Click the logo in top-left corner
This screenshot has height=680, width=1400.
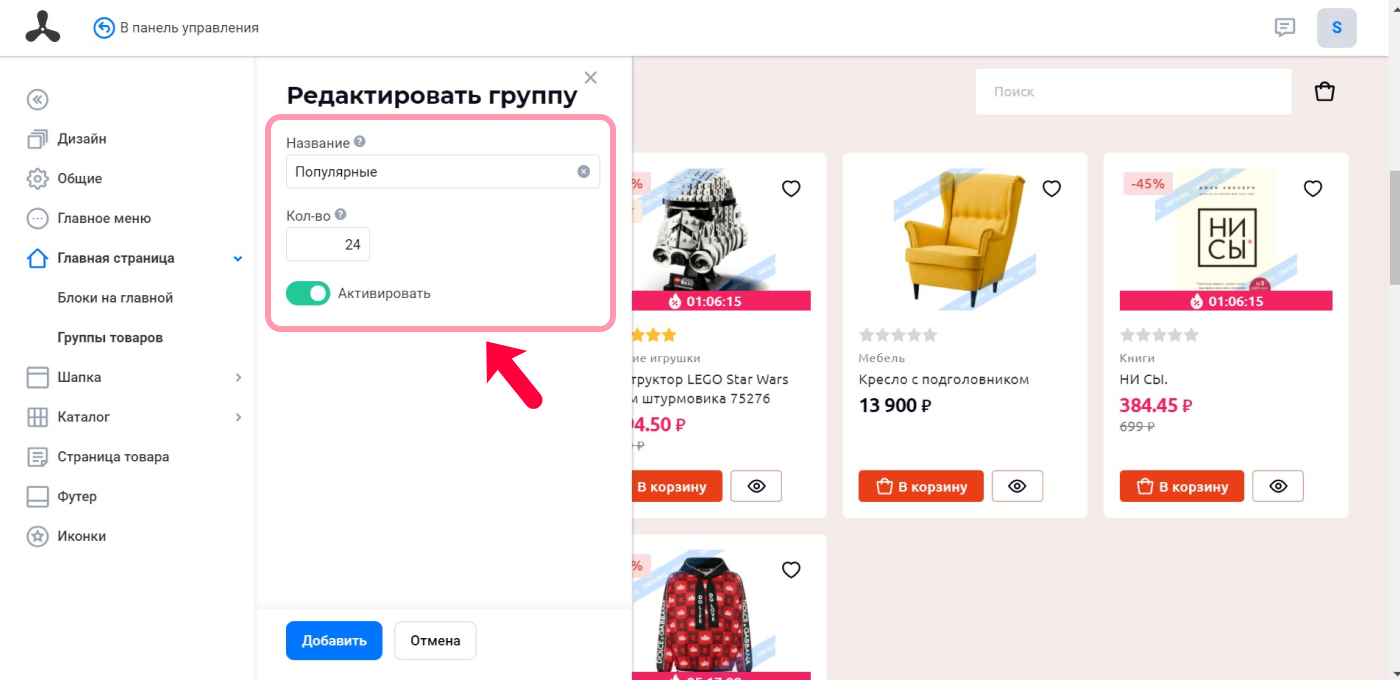(x=43, y=28)
